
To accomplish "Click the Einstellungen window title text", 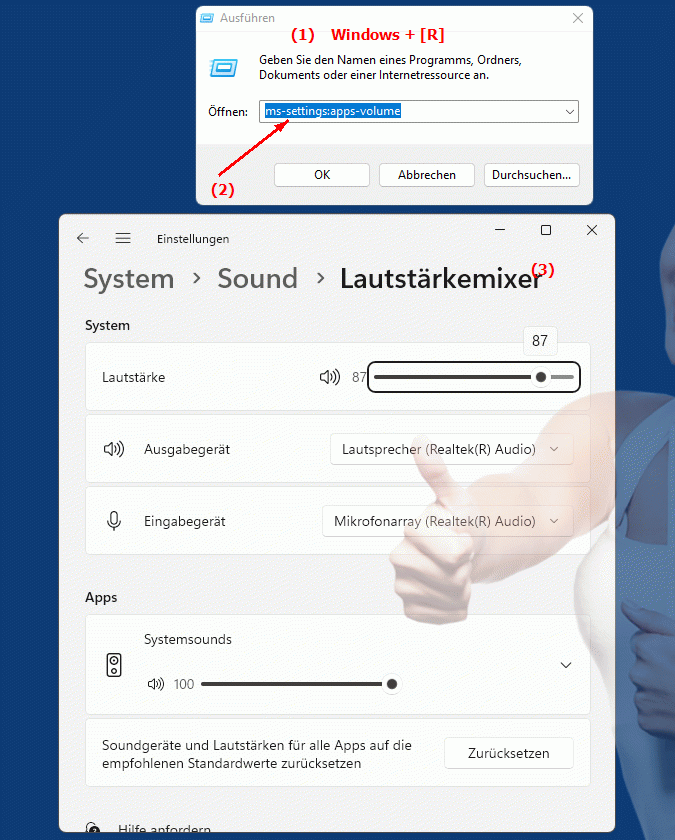I will (193, 239).
